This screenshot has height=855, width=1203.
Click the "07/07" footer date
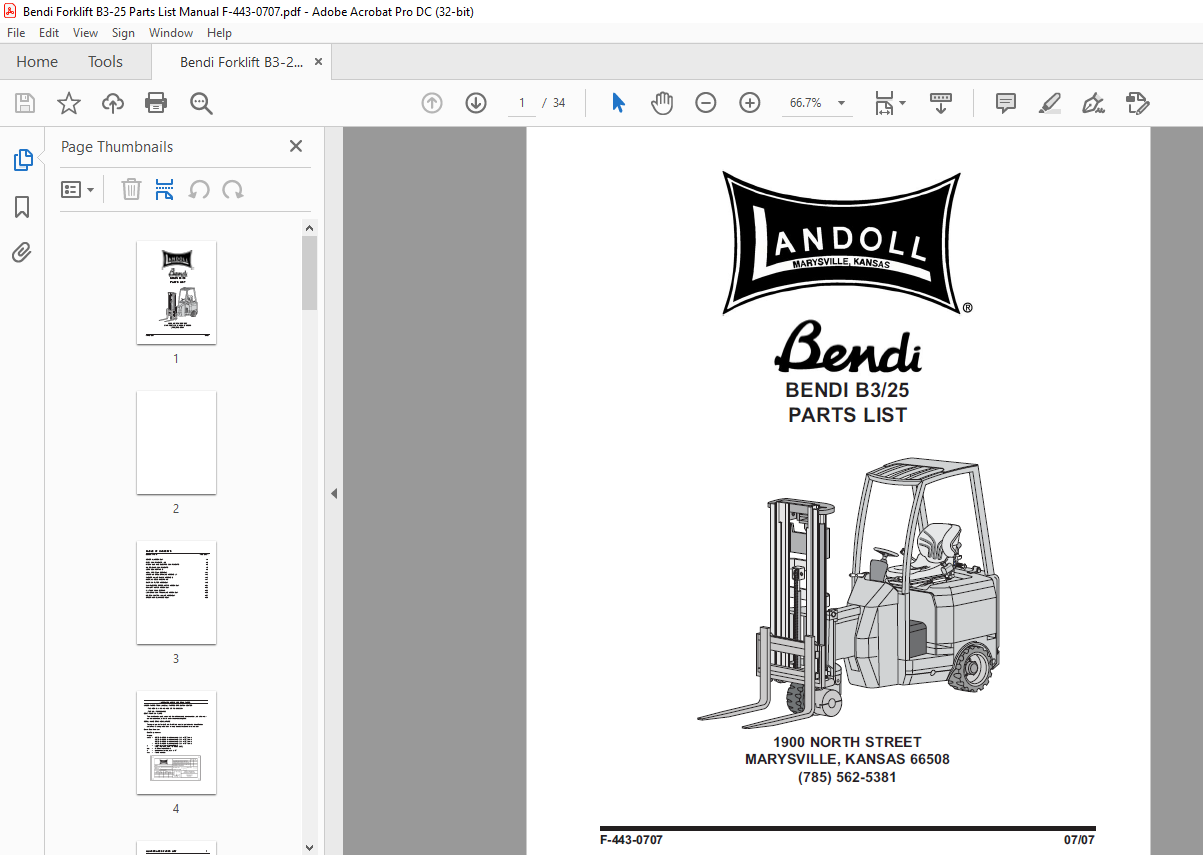tap(1079, 841)
